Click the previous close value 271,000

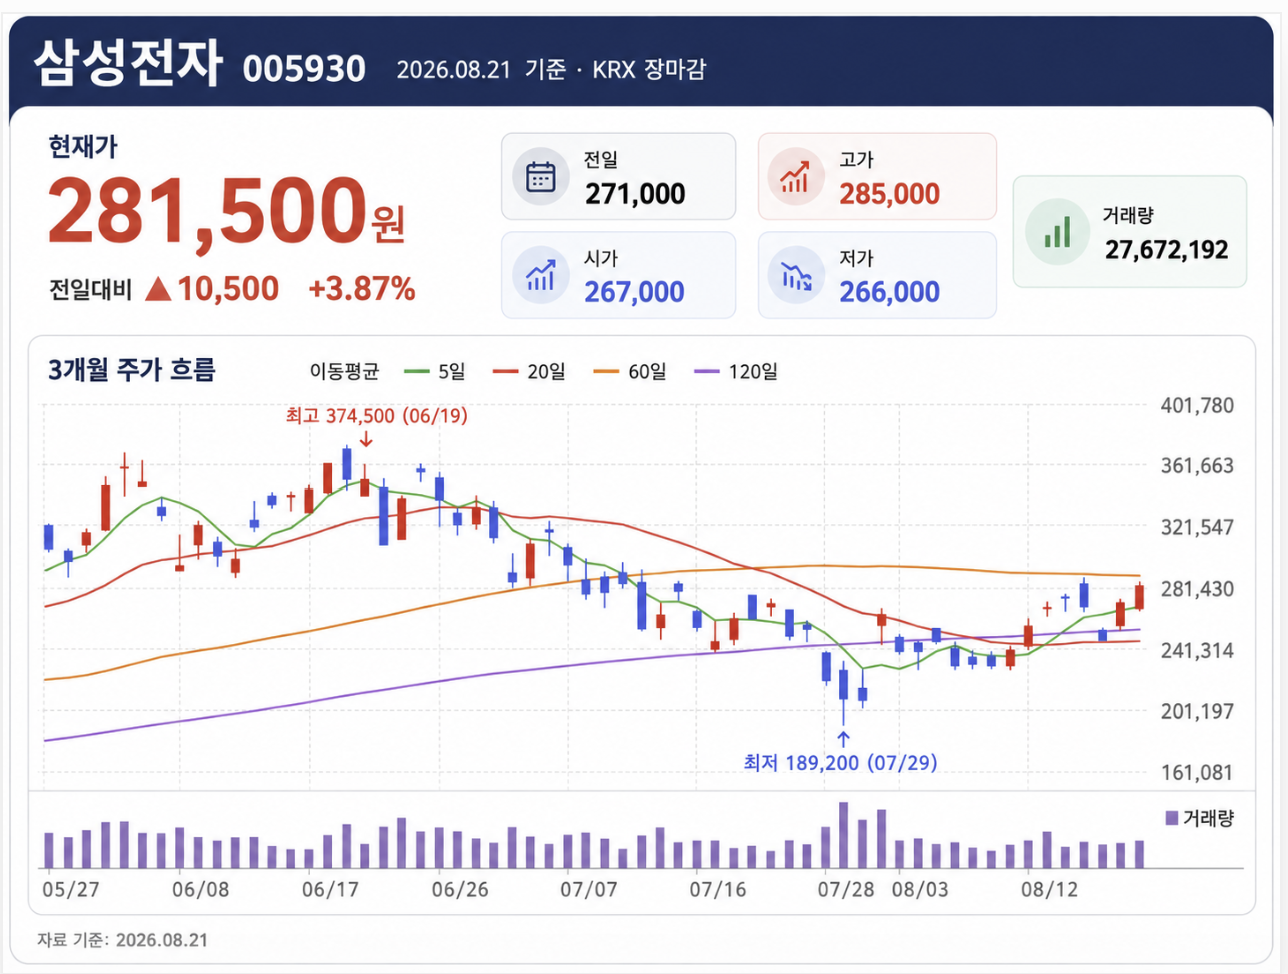[x=635, y=194]
